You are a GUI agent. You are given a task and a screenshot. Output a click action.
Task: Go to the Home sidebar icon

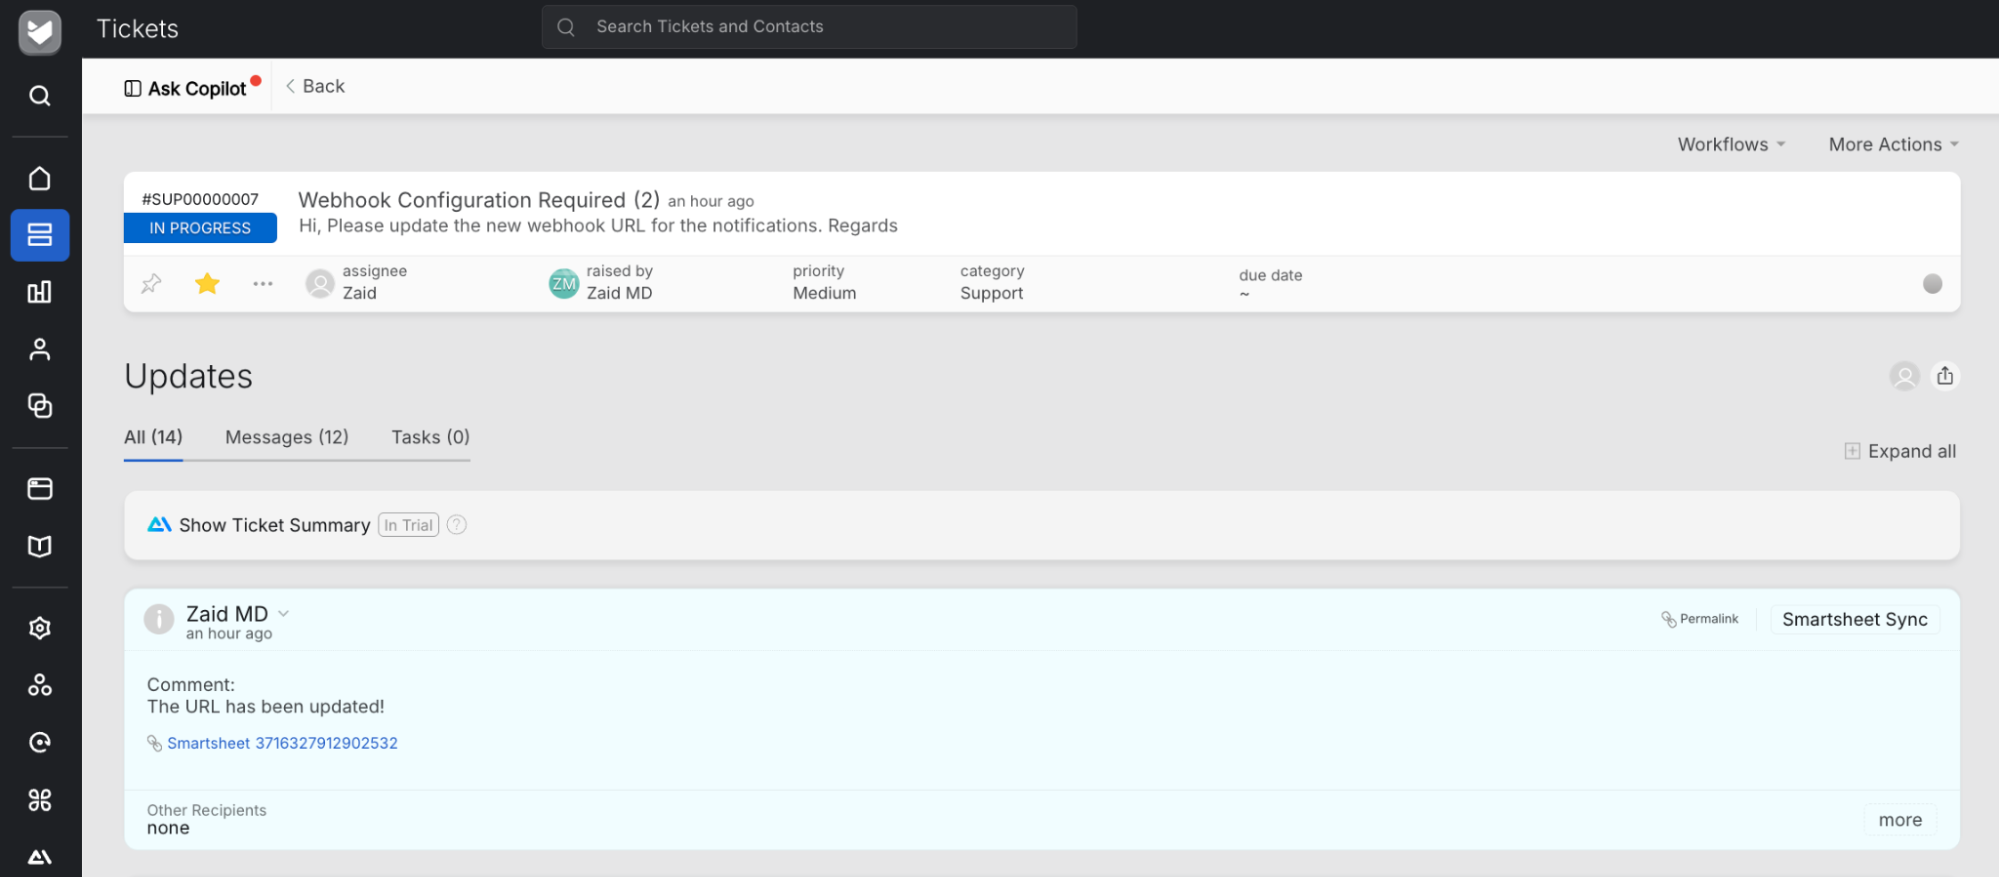coord(40,178)
